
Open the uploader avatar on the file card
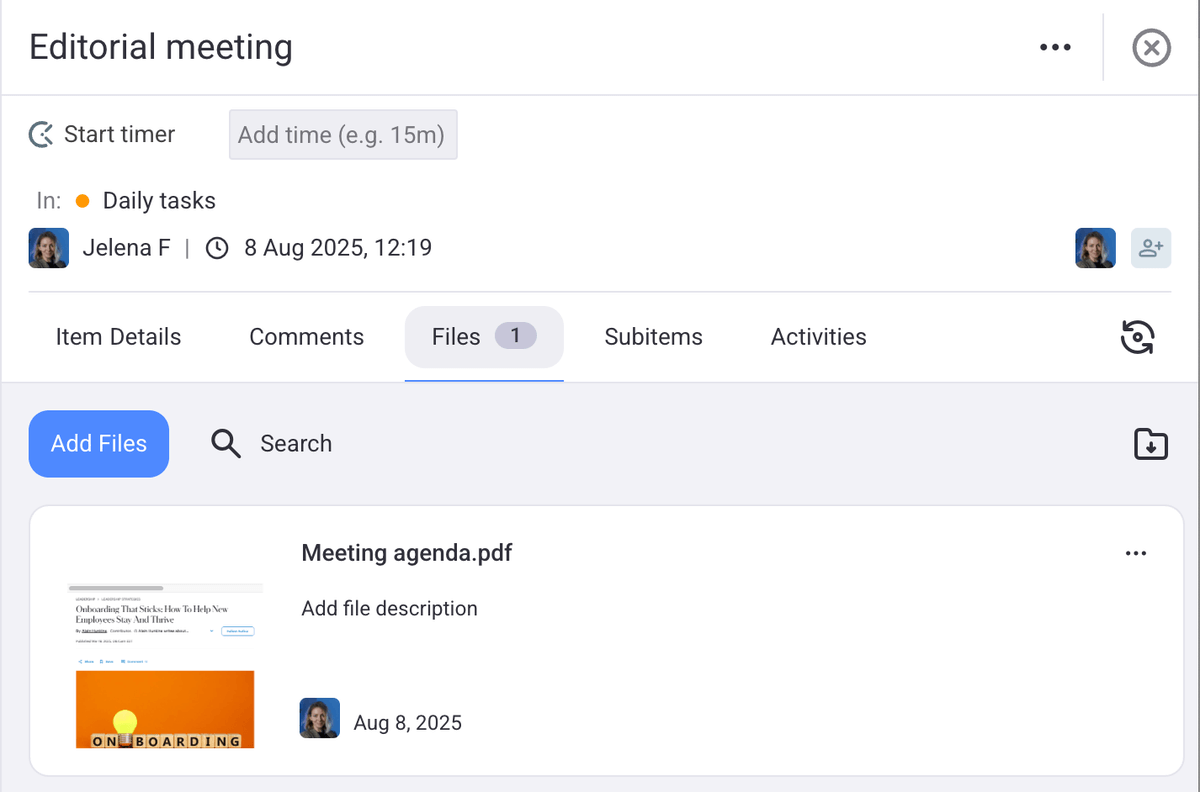[319, 718]
